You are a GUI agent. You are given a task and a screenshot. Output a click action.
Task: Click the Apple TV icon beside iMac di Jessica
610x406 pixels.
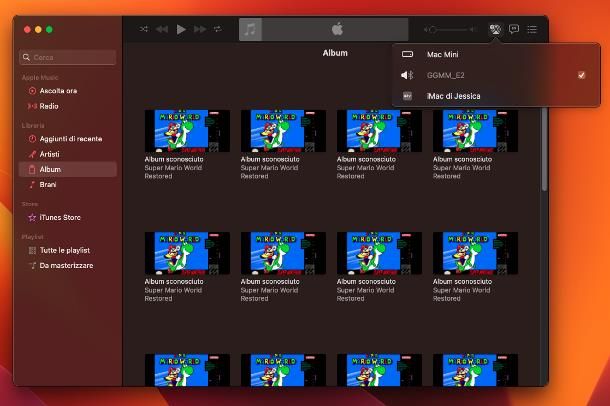407,96
